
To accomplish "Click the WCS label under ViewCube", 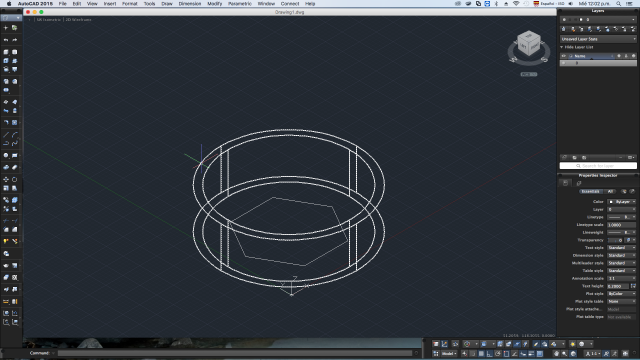I will coord(529,74).
